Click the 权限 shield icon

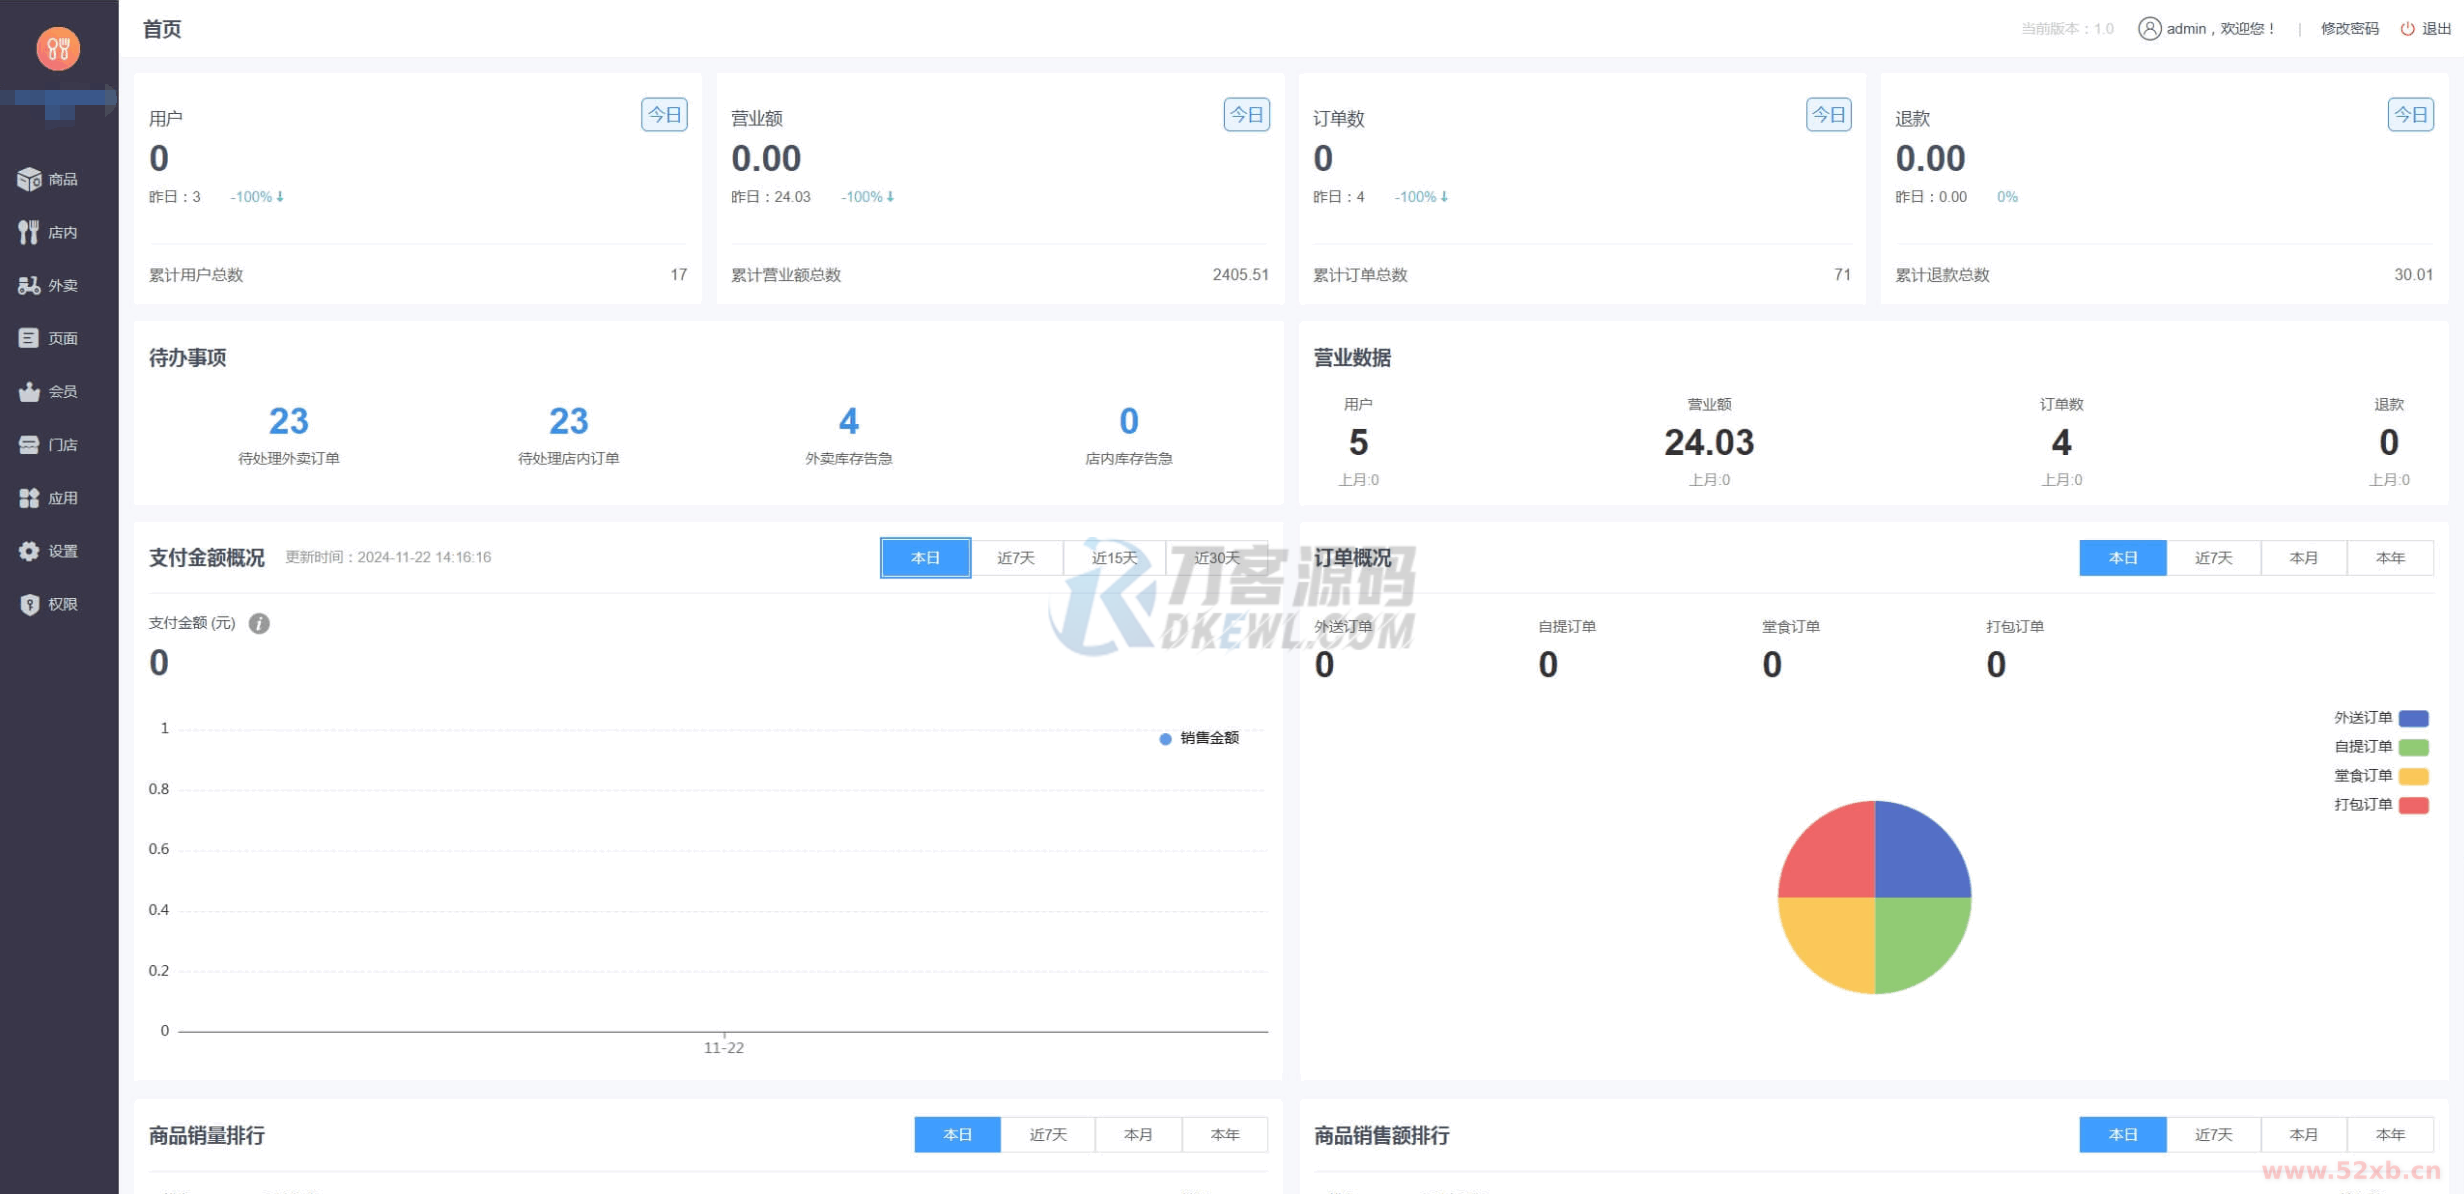point(29,604)
